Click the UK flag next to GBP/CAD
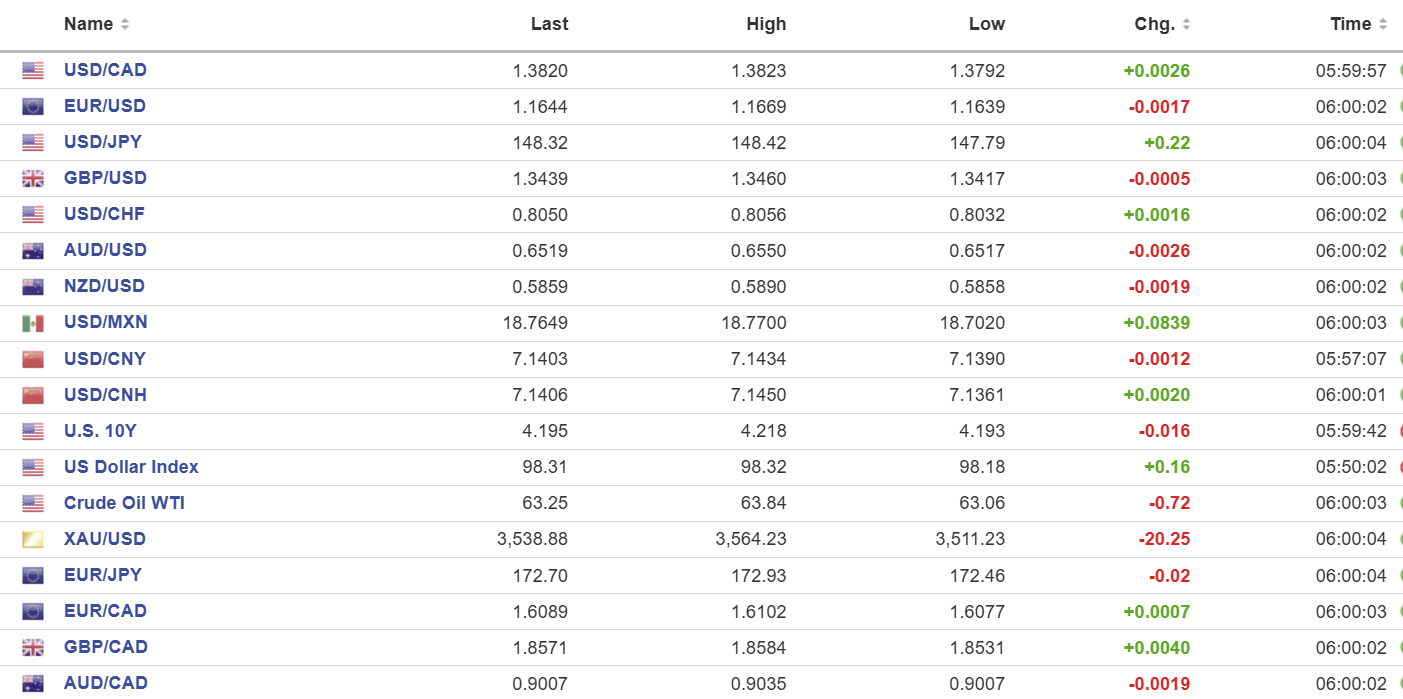Viewport: 1403px width, 699px height. [33, 648]
